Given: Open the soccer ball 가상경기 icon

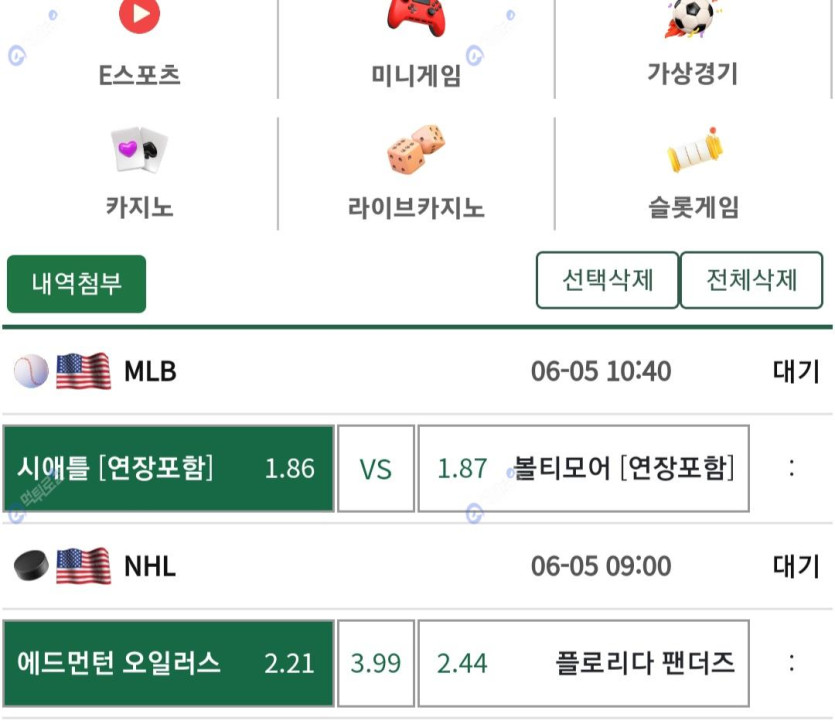Looking at the screenshot, I should [691, 18].
